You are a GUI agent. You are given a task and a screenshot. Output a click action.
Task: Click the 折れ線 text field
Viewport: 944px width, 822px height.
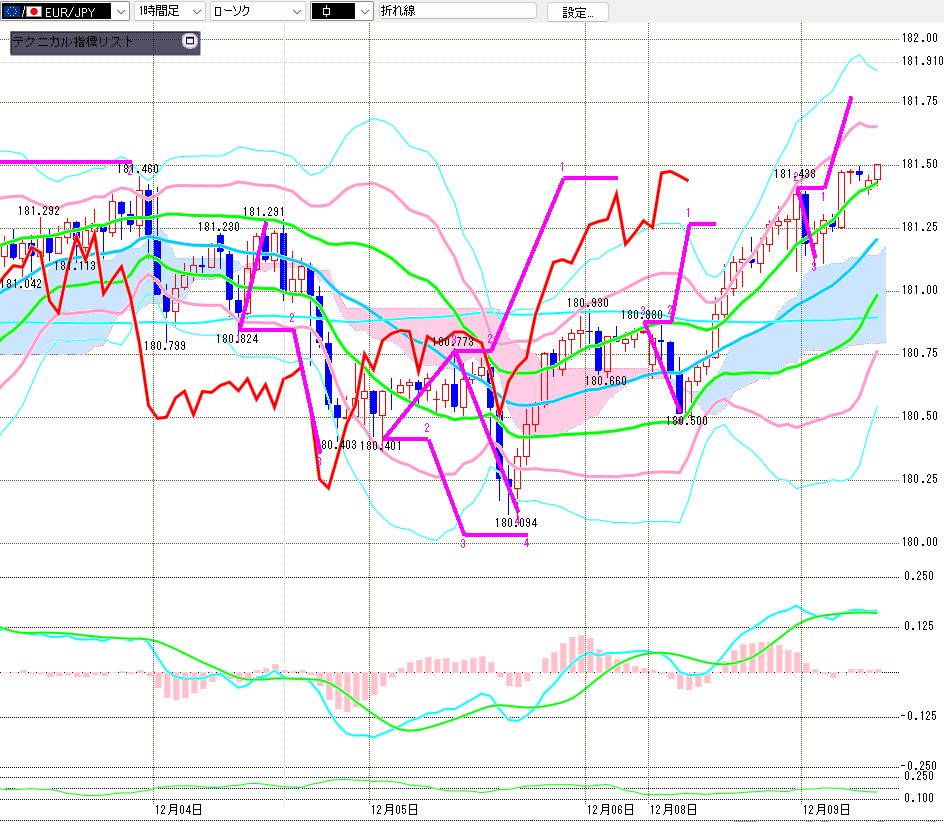click(456, 12)
